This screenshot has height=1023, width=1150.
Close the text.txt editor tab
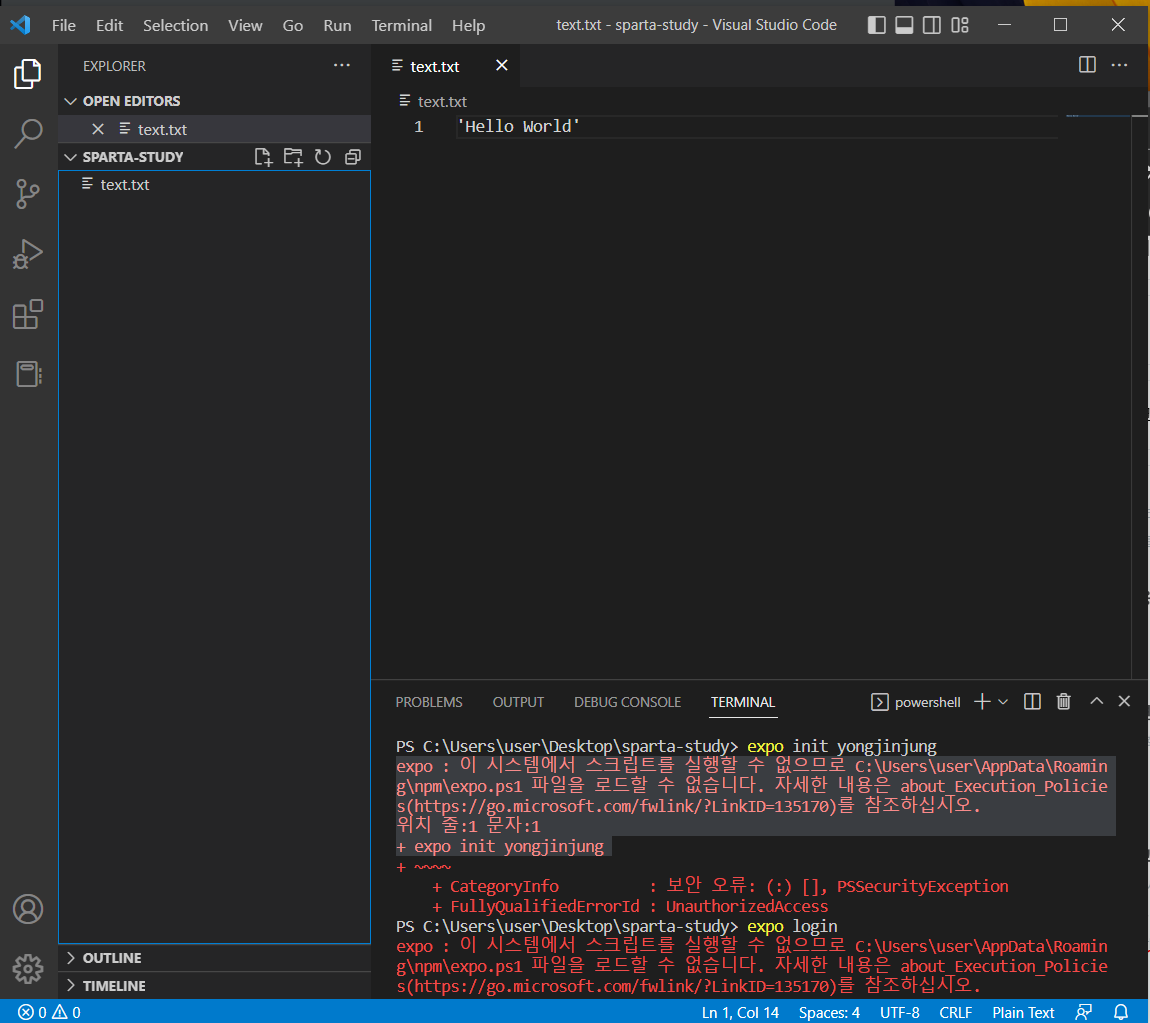click(502, 65)
